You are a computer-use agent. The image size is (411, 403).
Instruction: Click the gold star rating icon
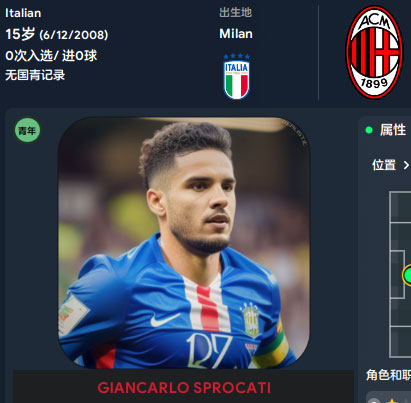tap(392, 401)
